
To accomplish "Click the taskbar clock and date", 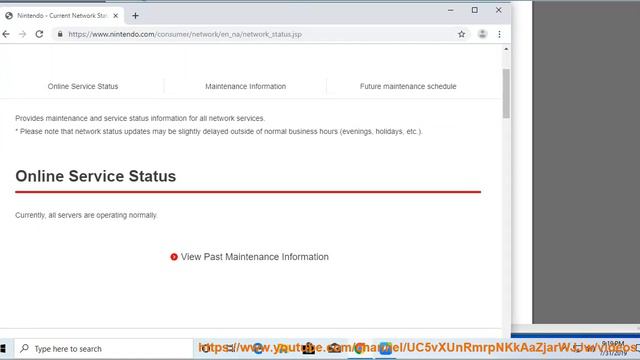I will 613,348.
